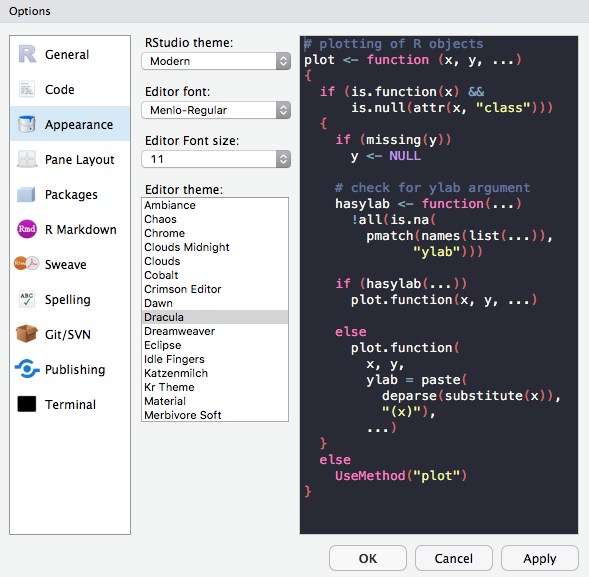
Task: Open the Sweave section label
Action: [66, 265]
